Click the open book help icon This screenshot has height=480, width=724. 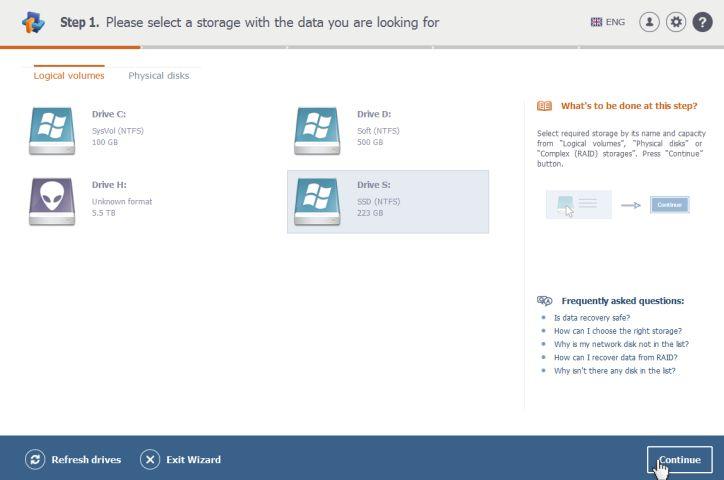[544, 106]
